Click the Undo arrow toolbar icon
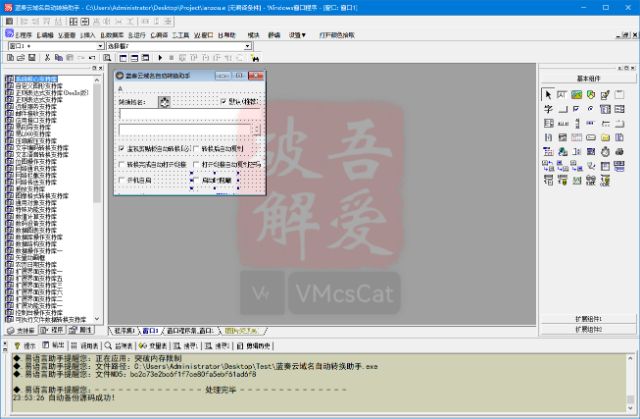Image resolution: width=640 pixels, height=419 pixels. [x=92, y=58]
